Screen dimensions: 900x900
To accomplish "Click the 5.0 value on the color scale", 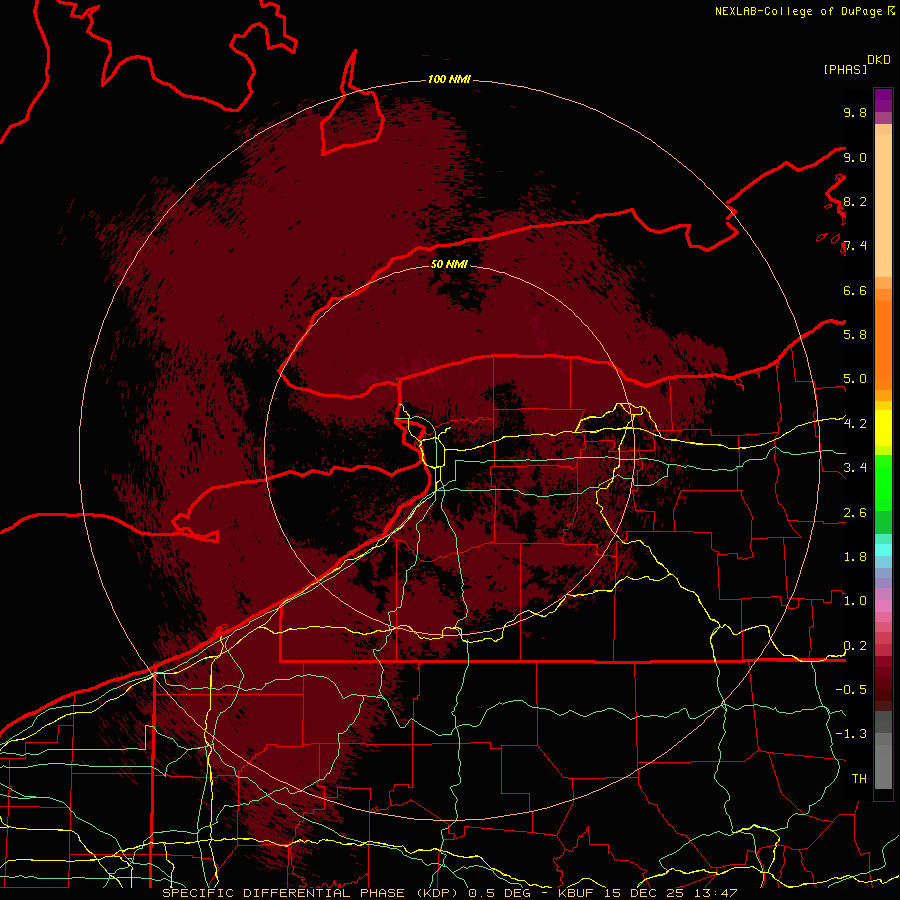I will click(x=855, y=379).
